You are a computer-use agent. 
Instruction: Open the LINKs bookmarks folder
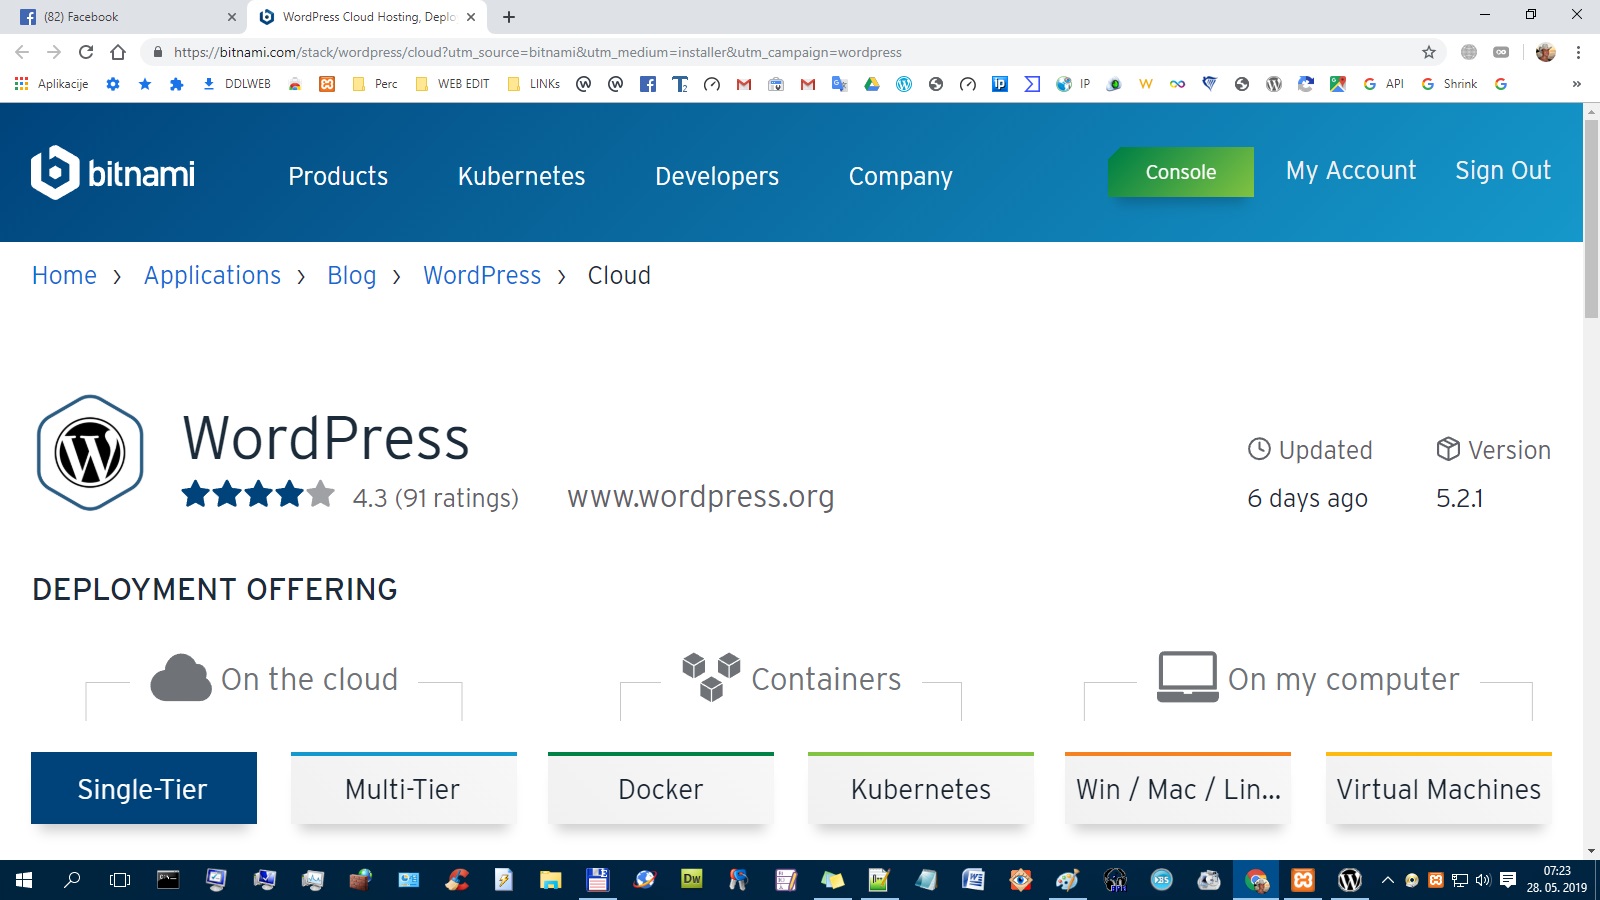tap(534, 84)
